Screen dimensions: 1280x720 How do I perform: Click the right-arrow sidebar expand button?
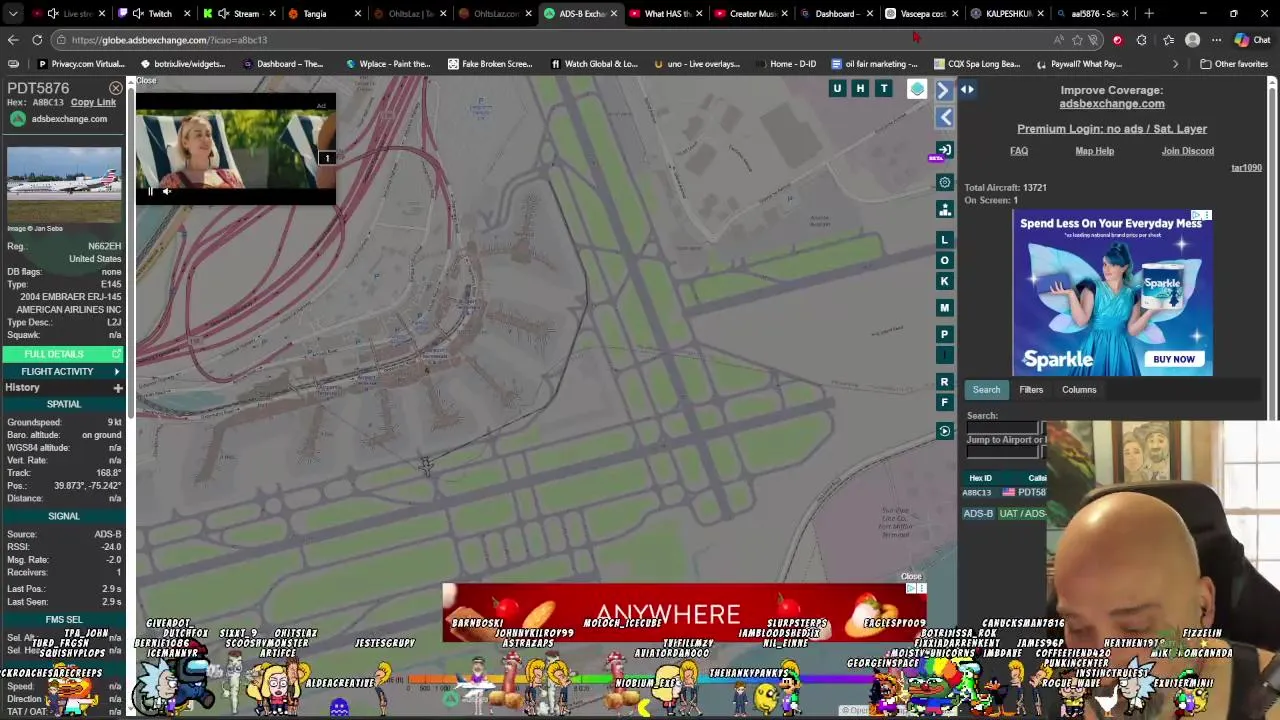click(944, 90)
